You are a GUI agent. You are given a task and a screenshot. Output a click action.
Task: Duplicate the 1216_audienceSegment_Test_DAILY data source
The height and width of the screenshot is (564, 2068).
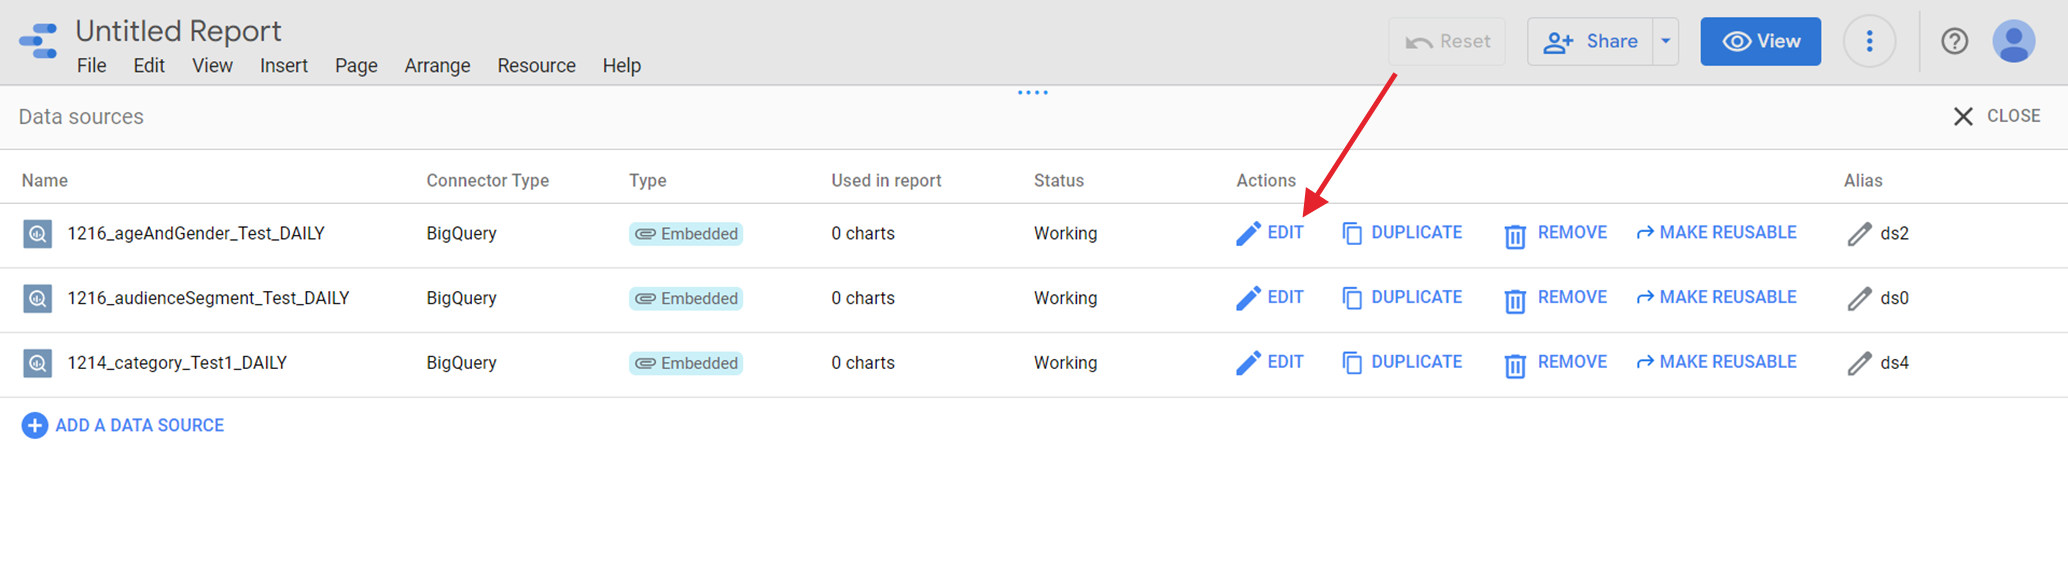pos(1402,298)
